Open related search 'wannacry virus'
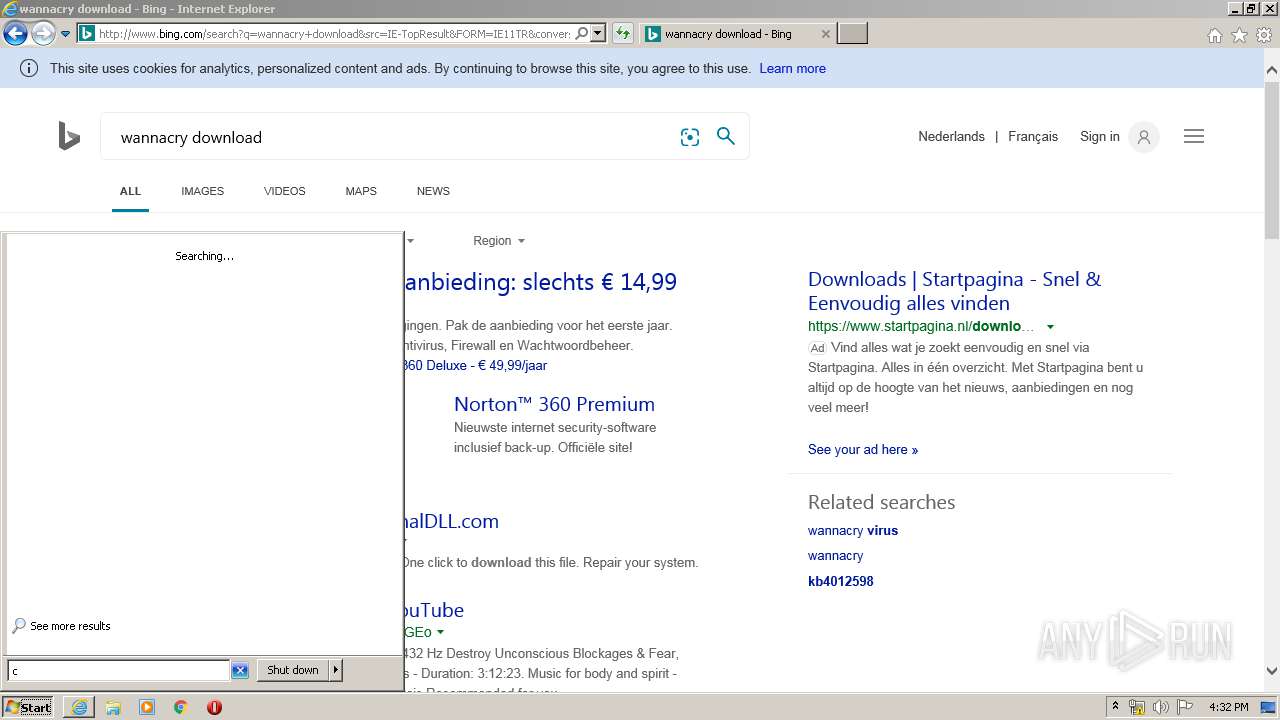 [853, 531]
